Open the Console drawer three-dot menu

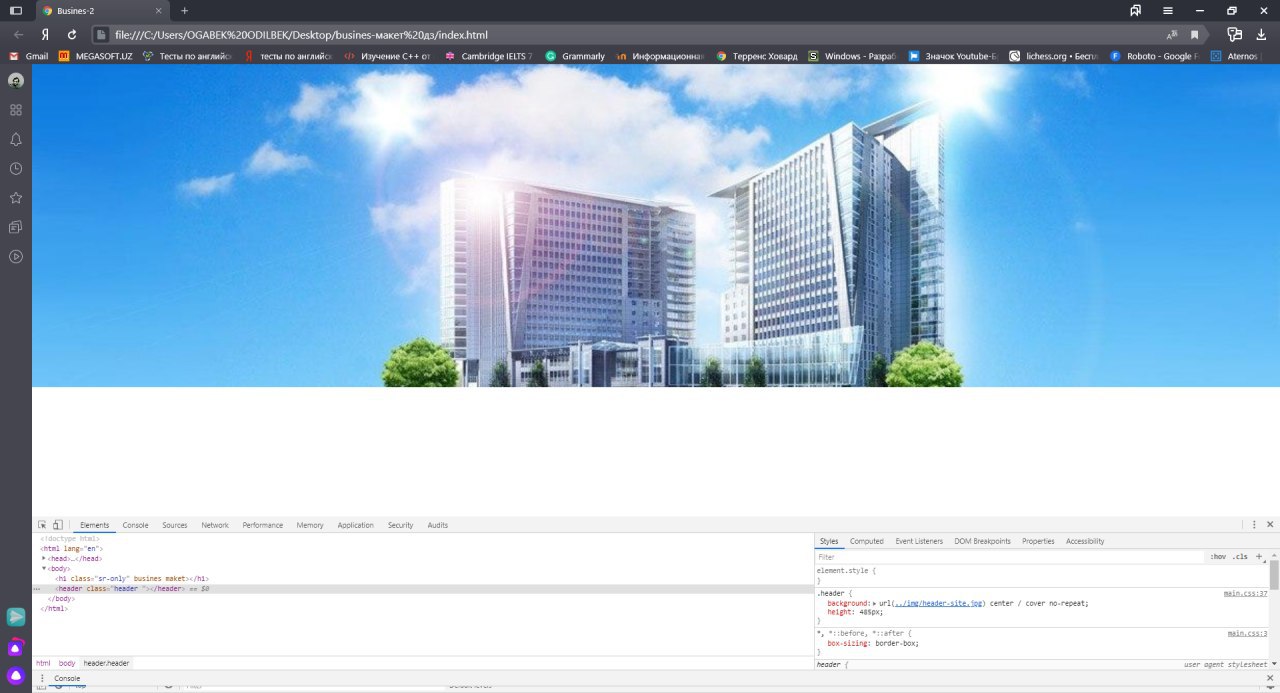coord(42,678)
